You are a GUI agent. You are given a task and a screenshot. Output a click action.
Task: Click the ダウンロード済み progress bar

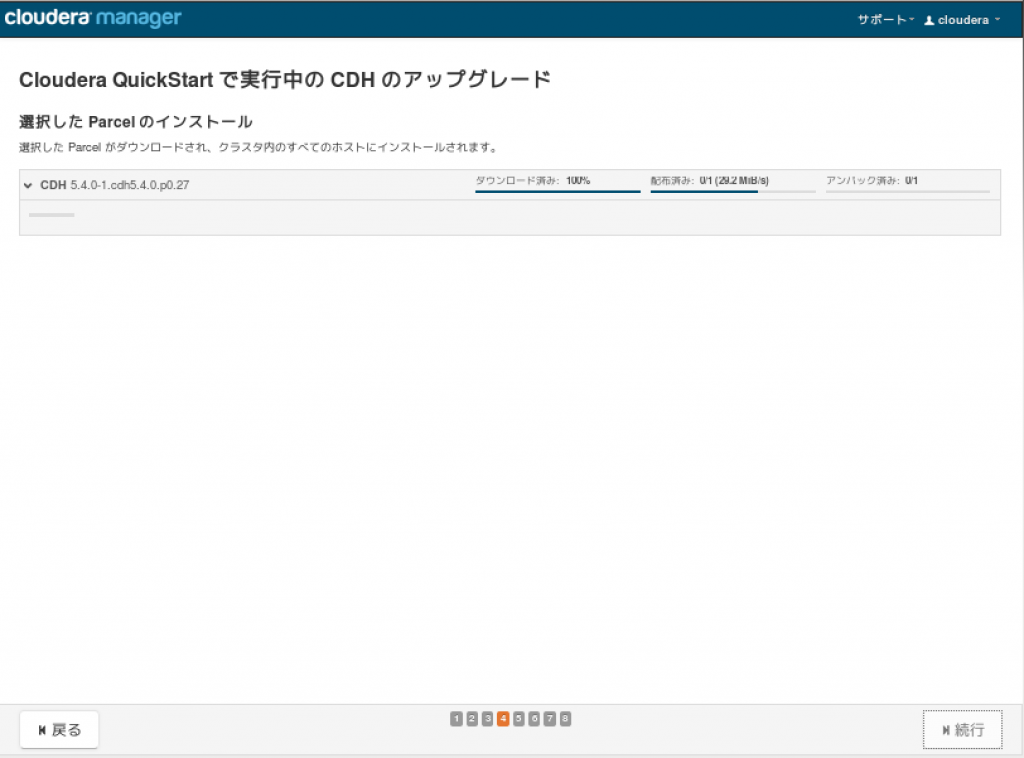pyautogui.click(x=557, y=191)
